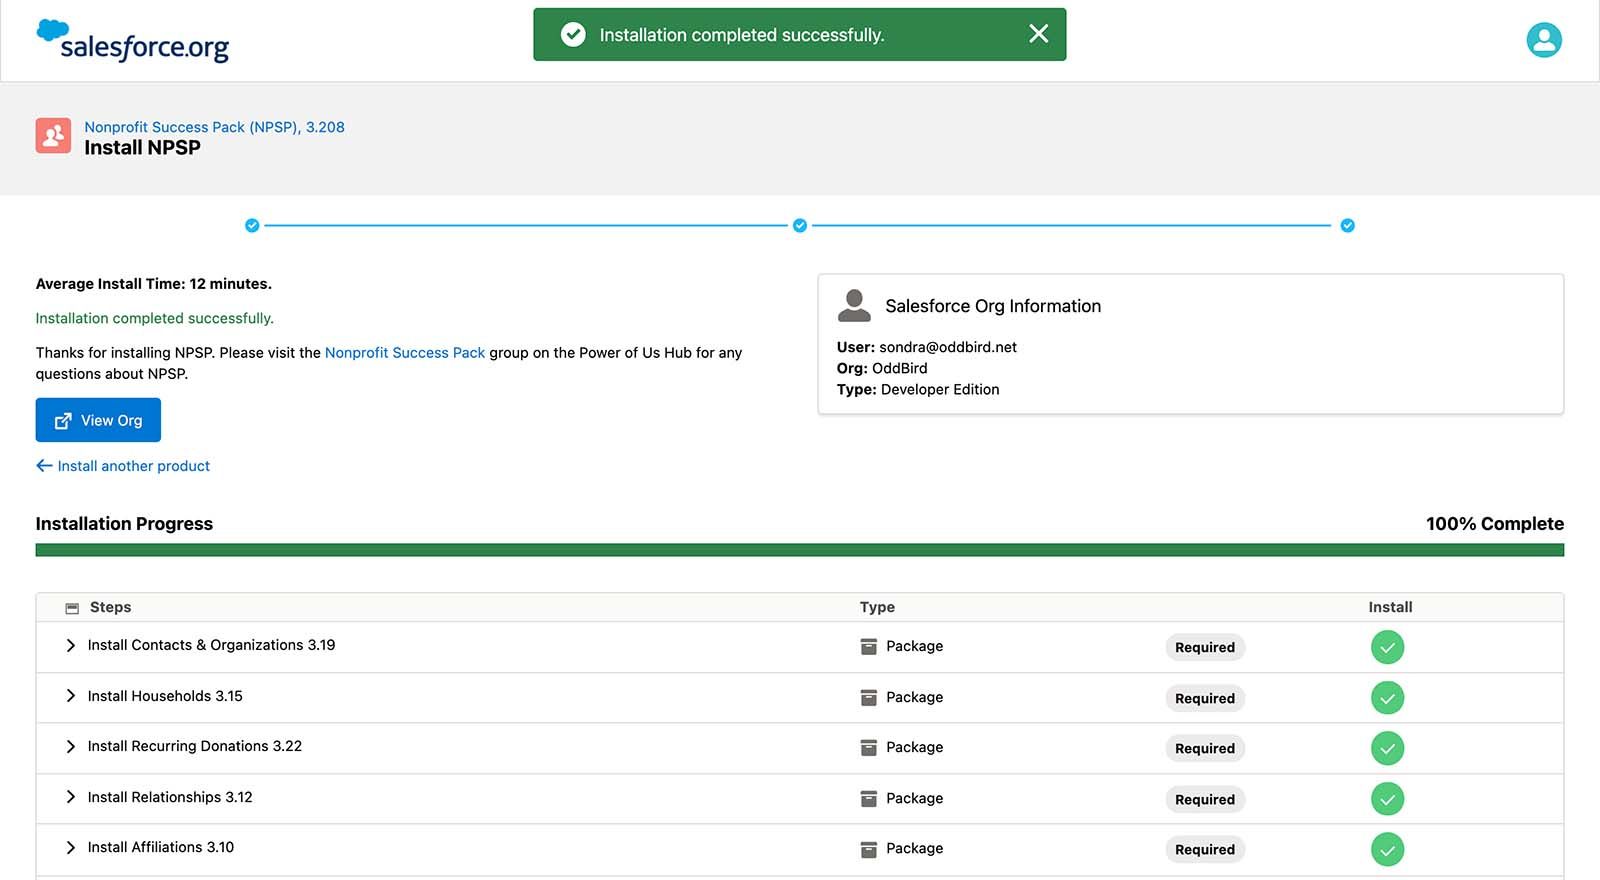Open the user profile avatar menu

pos(1543,40)
